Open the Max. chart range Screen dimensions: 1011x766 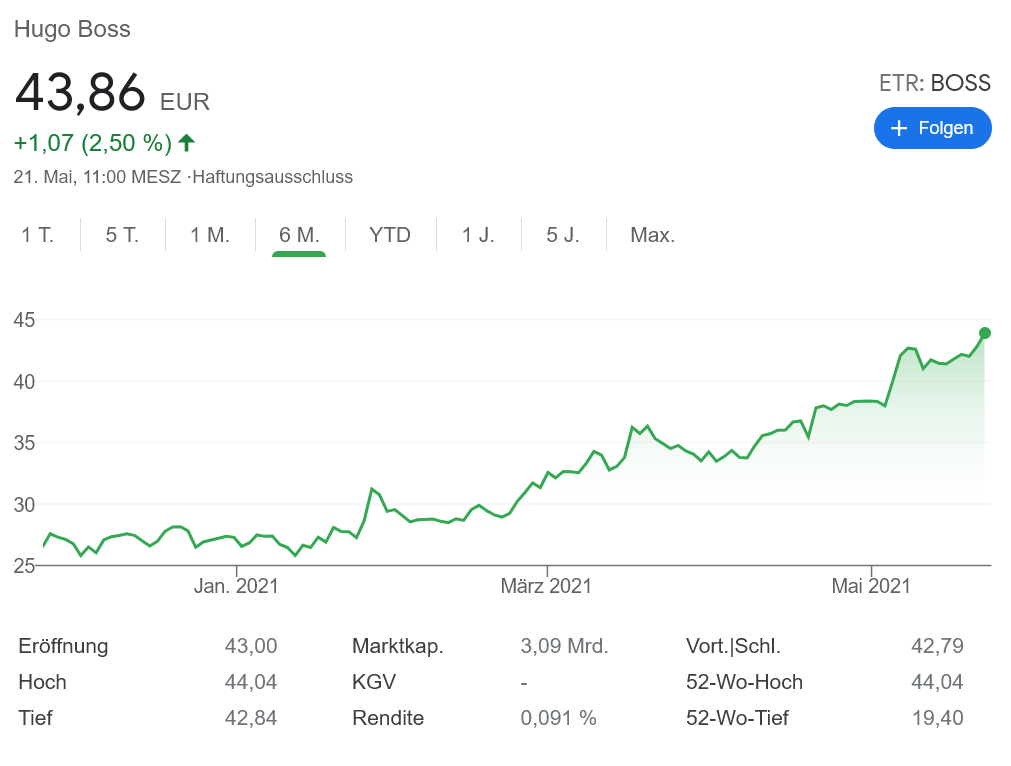click(653, 235)
